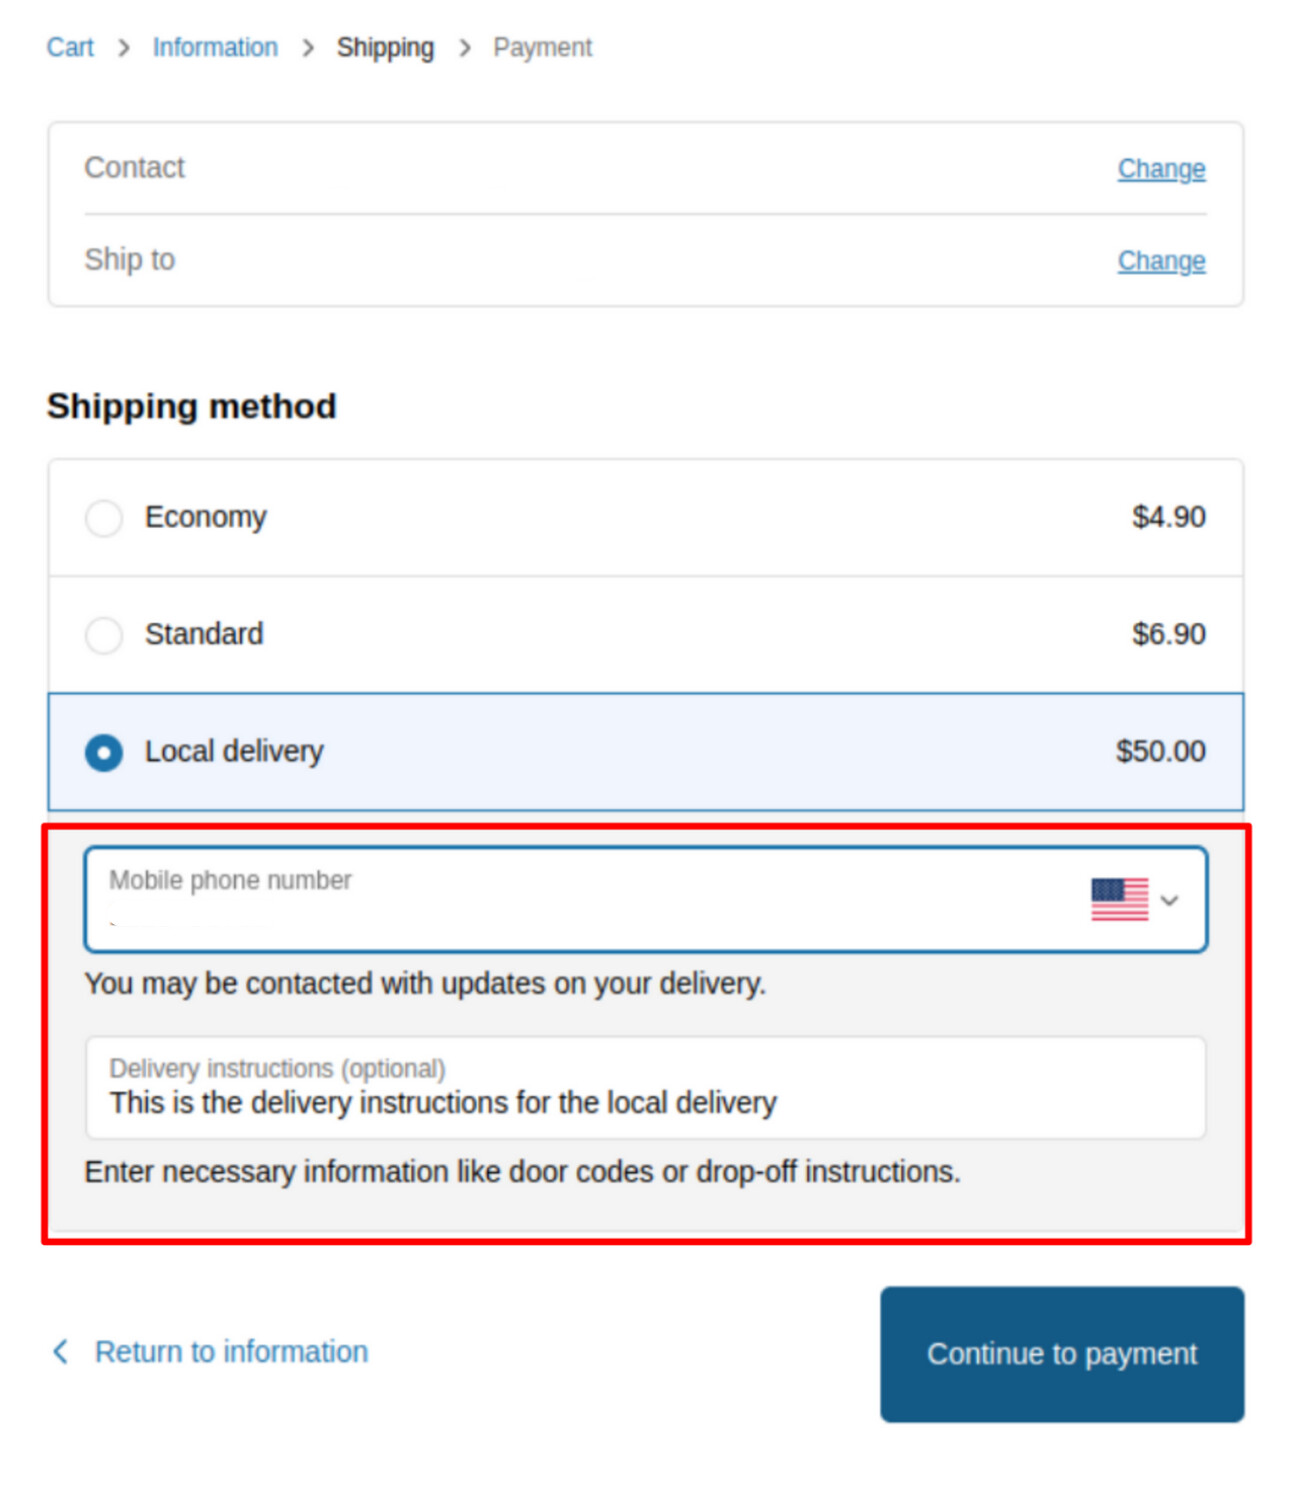Viewport: 1299px width, 1487px height.
Task: Change the Contact details
Action: 1161,169
